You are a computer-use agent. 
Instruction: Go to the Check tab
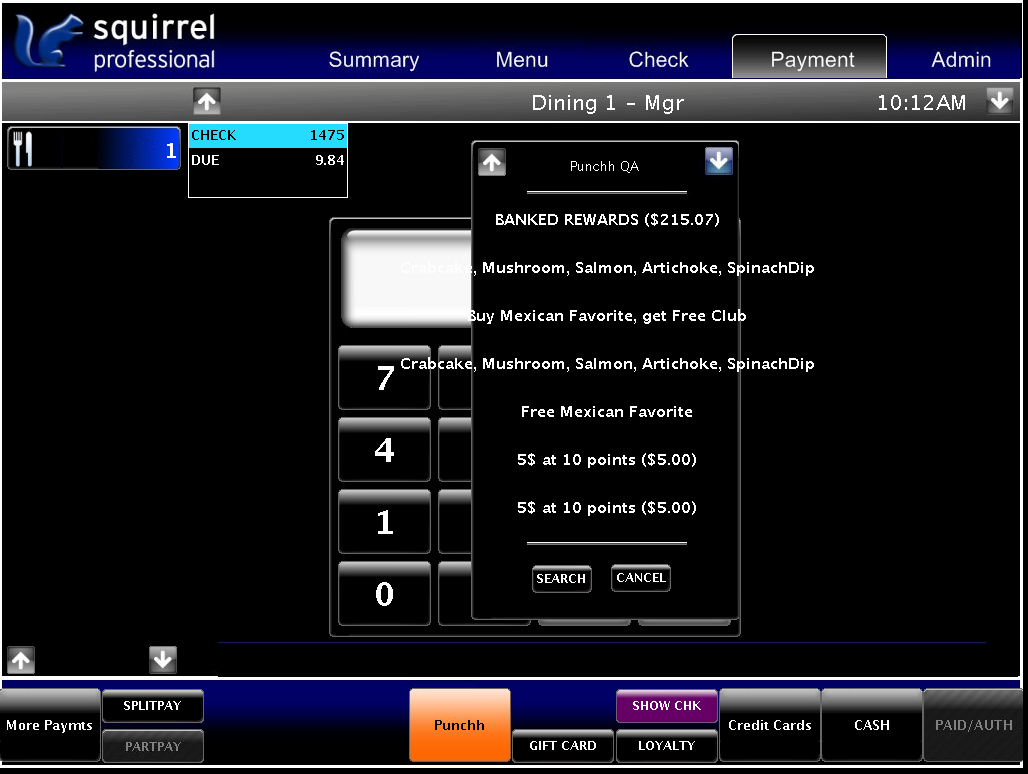pos(658,60)
